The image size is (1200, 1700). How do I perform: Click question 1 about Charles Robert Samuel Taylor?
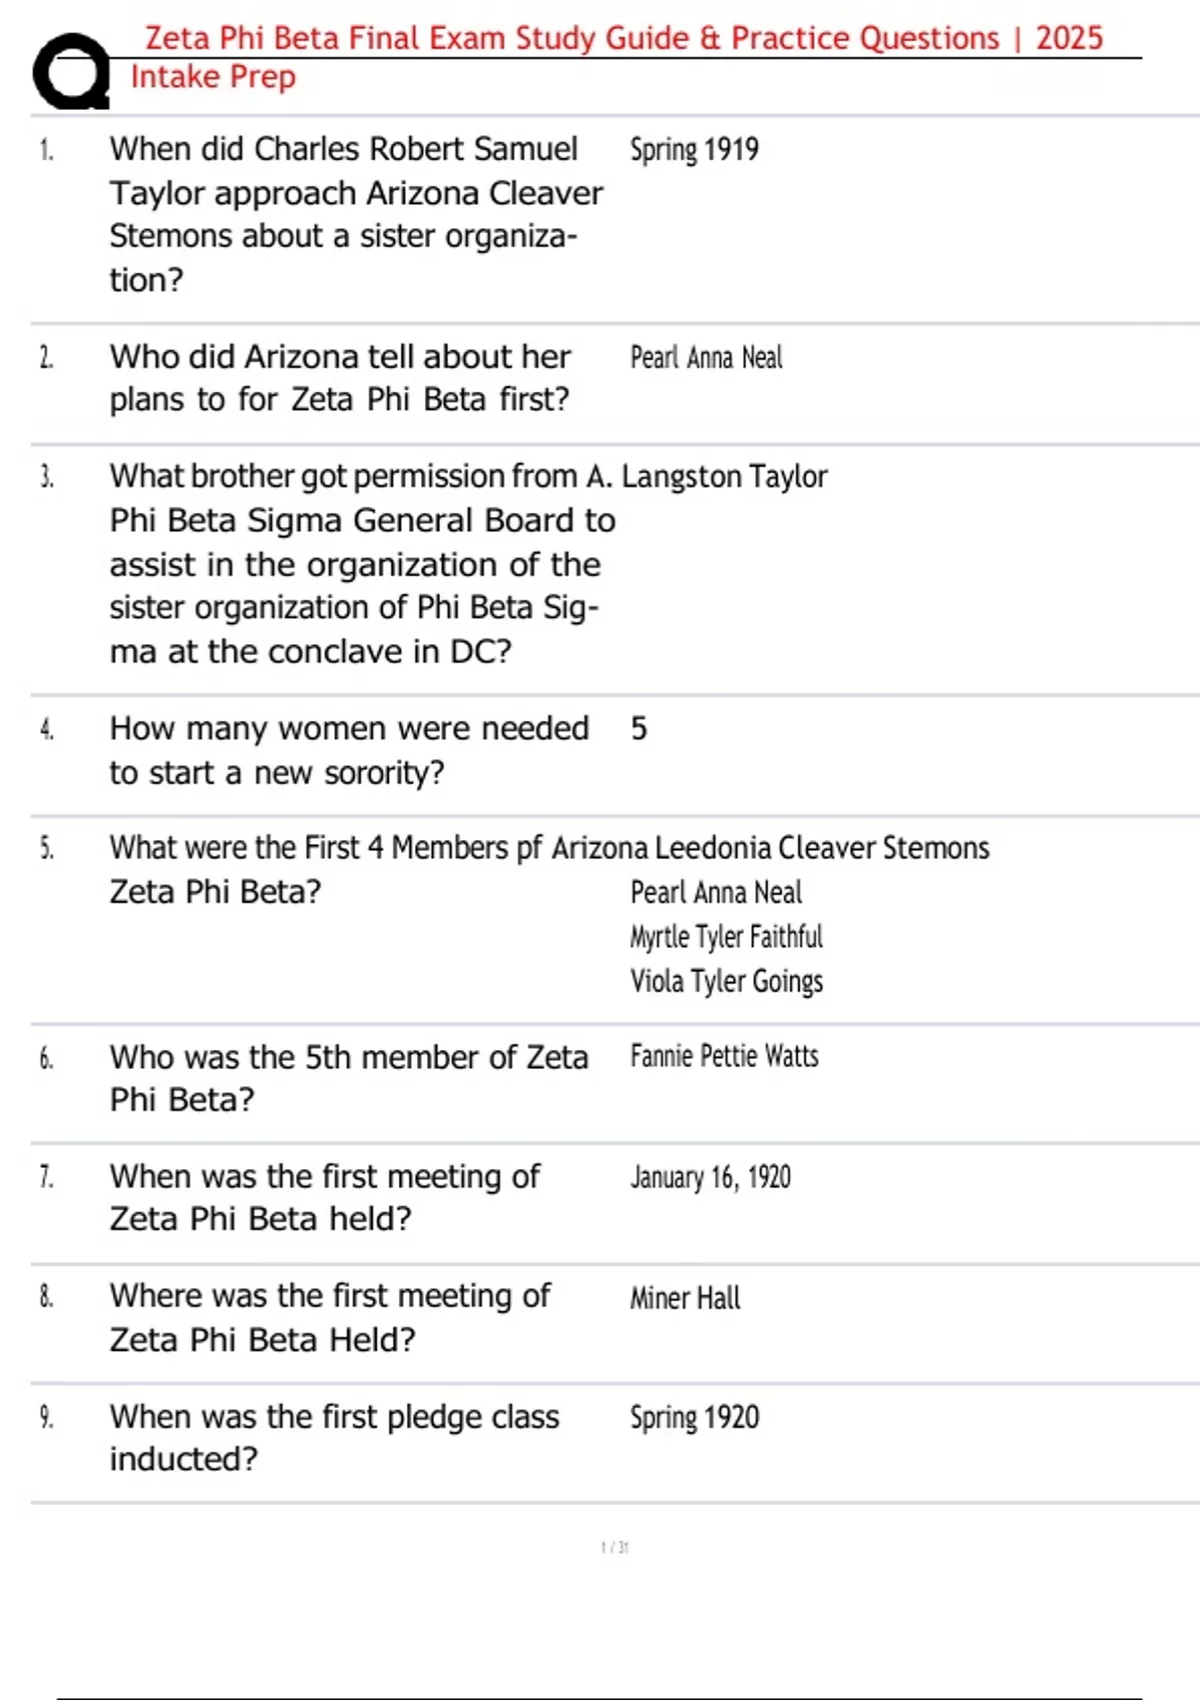355,214
